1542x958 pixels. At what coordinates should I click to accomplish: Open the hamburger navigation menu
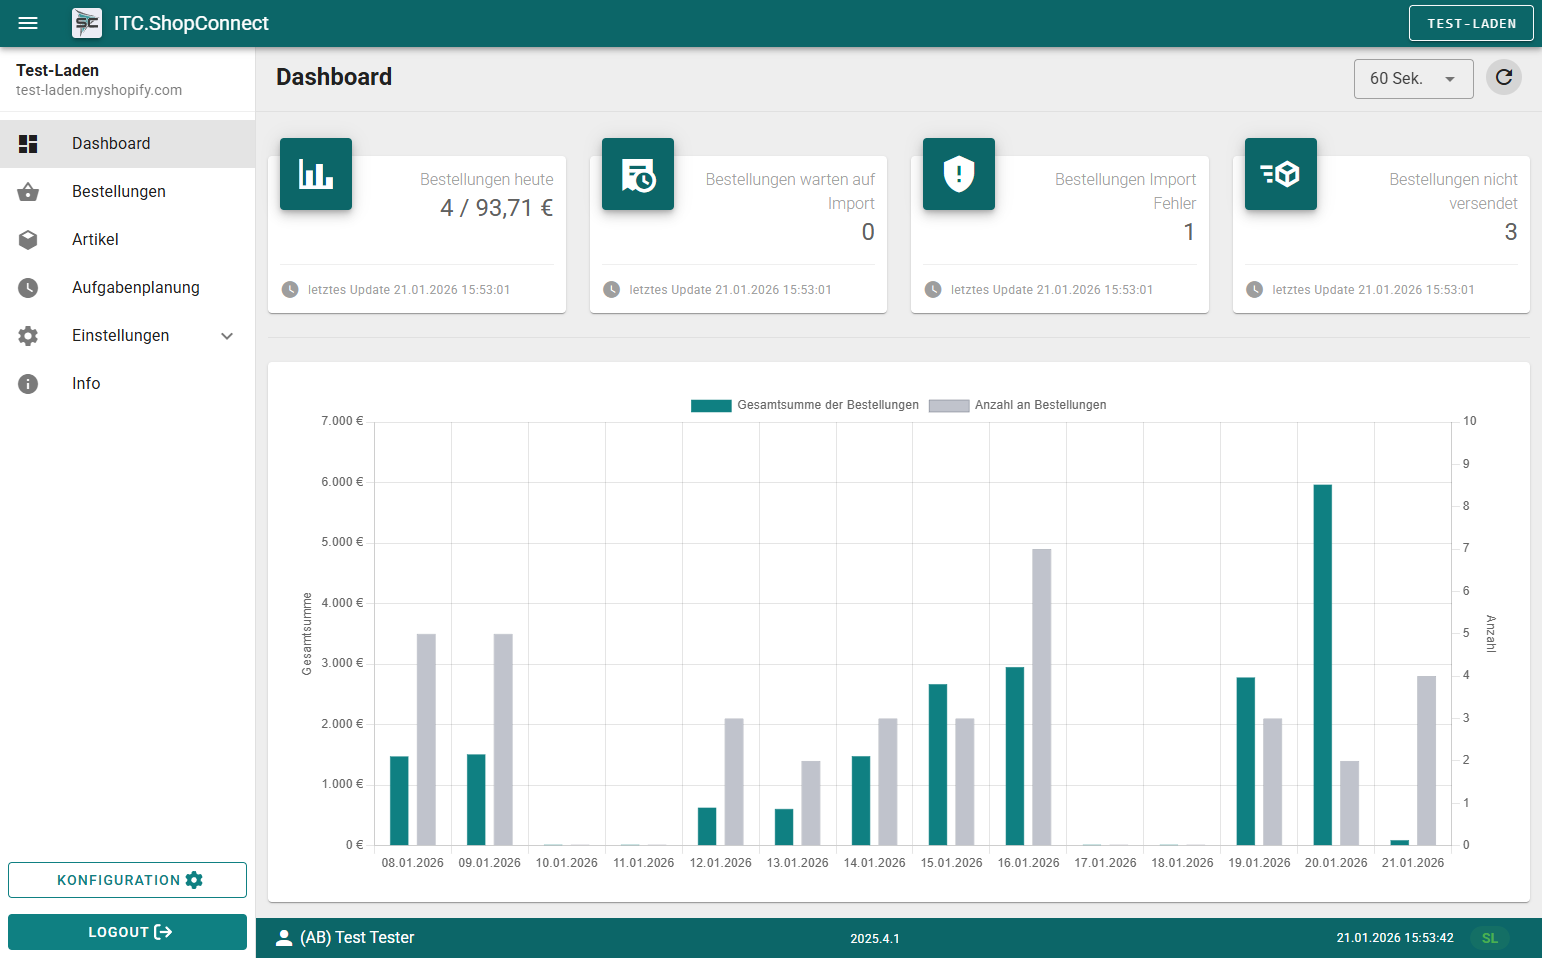point(27,23)
